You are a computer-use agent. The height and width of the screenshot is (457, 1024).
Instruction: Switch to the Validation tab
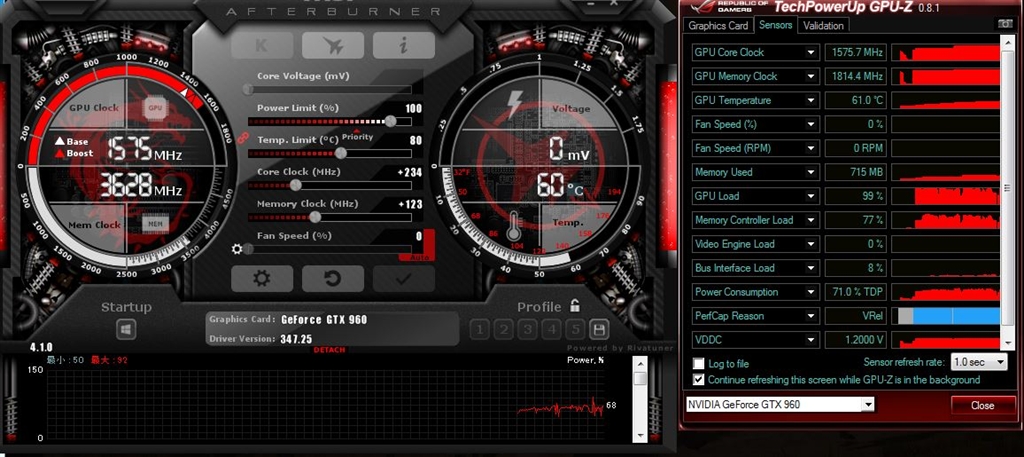point(824,25)
